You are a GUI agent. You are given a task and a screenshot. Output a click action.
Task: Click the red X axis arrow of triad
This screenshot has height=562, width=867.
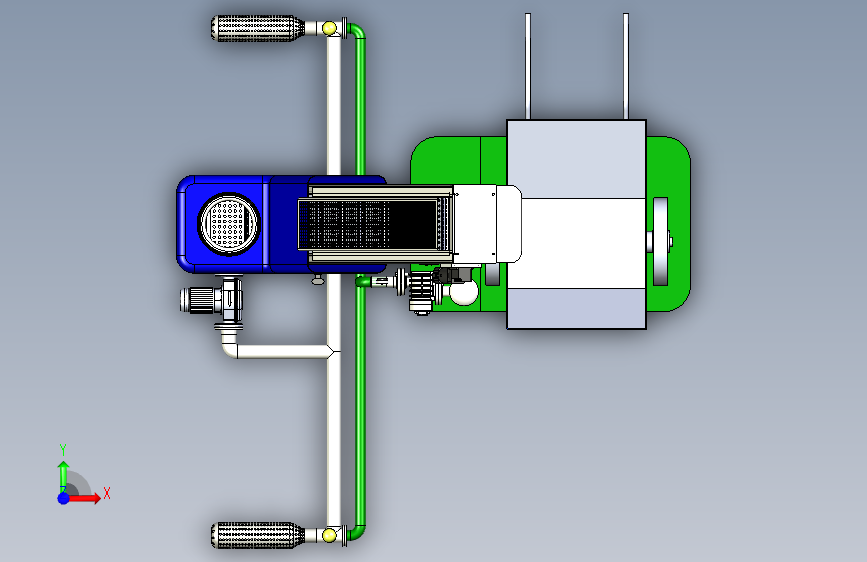[x=84, y=498]
